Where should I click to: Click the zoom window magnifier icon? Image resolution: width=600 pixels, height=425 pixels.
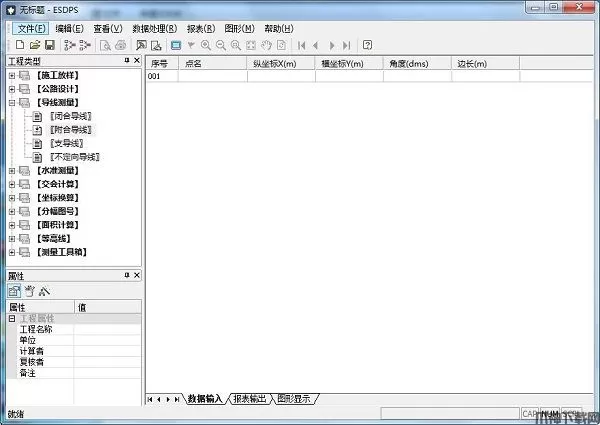236,45
